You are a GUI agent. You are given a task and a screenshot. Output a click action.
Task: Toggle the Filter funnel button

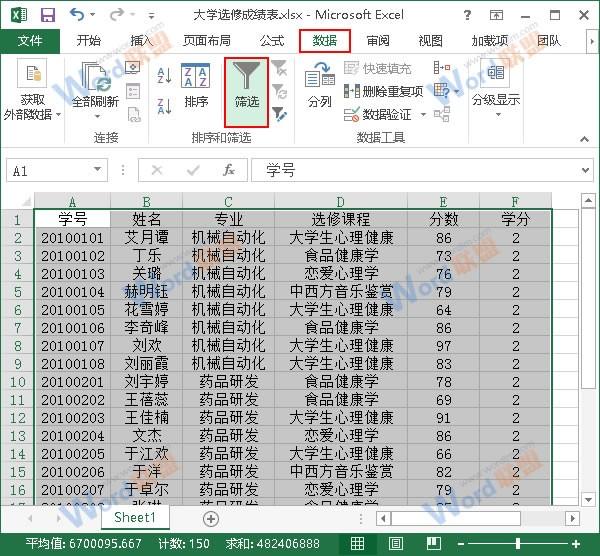pos(246,92)
